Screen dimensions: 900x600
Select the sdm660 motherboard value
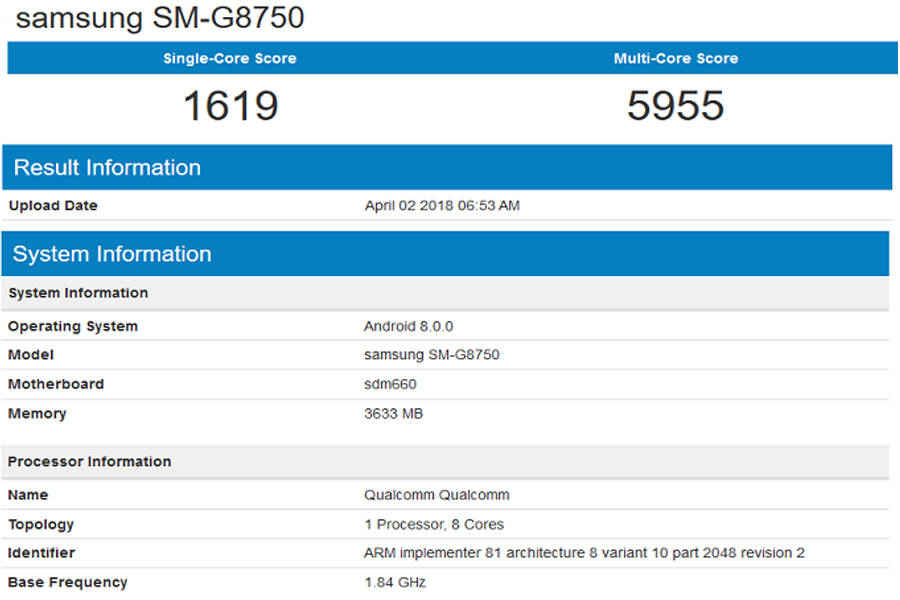pos(390,384)
